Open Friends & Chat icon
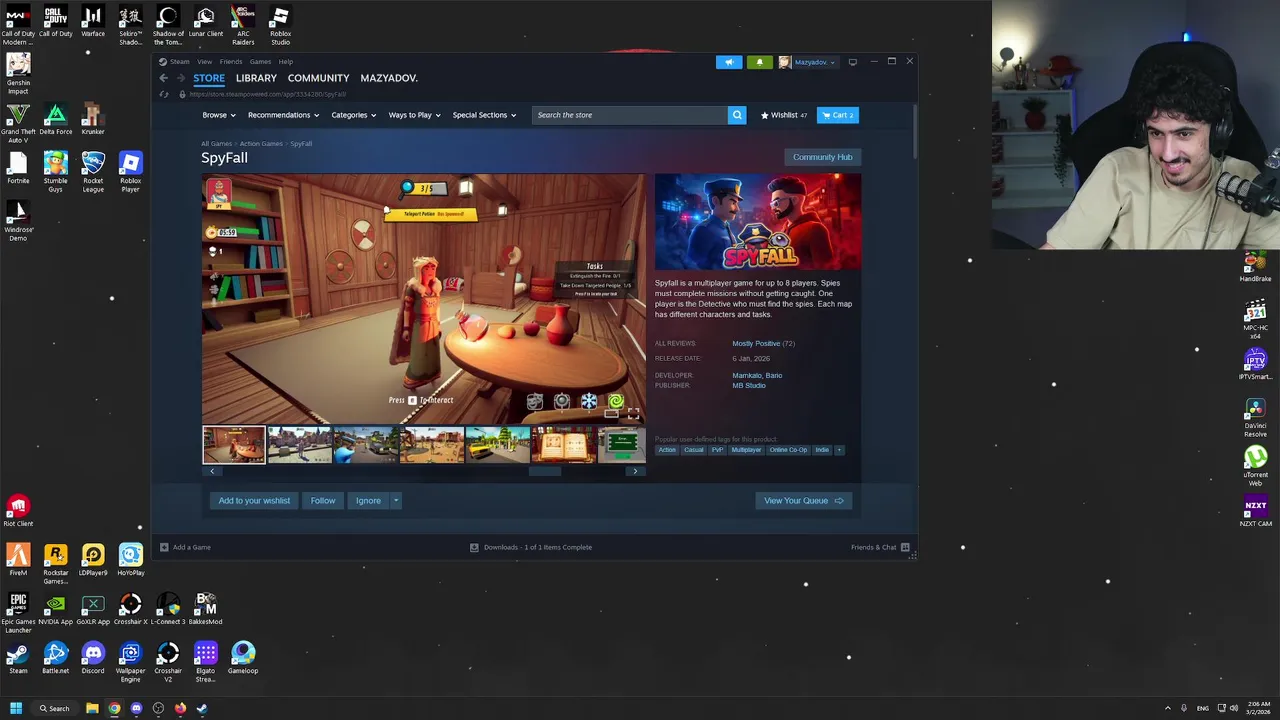Image resolution: width=1280 pixels, height=720 pixels. click(905, 547)
